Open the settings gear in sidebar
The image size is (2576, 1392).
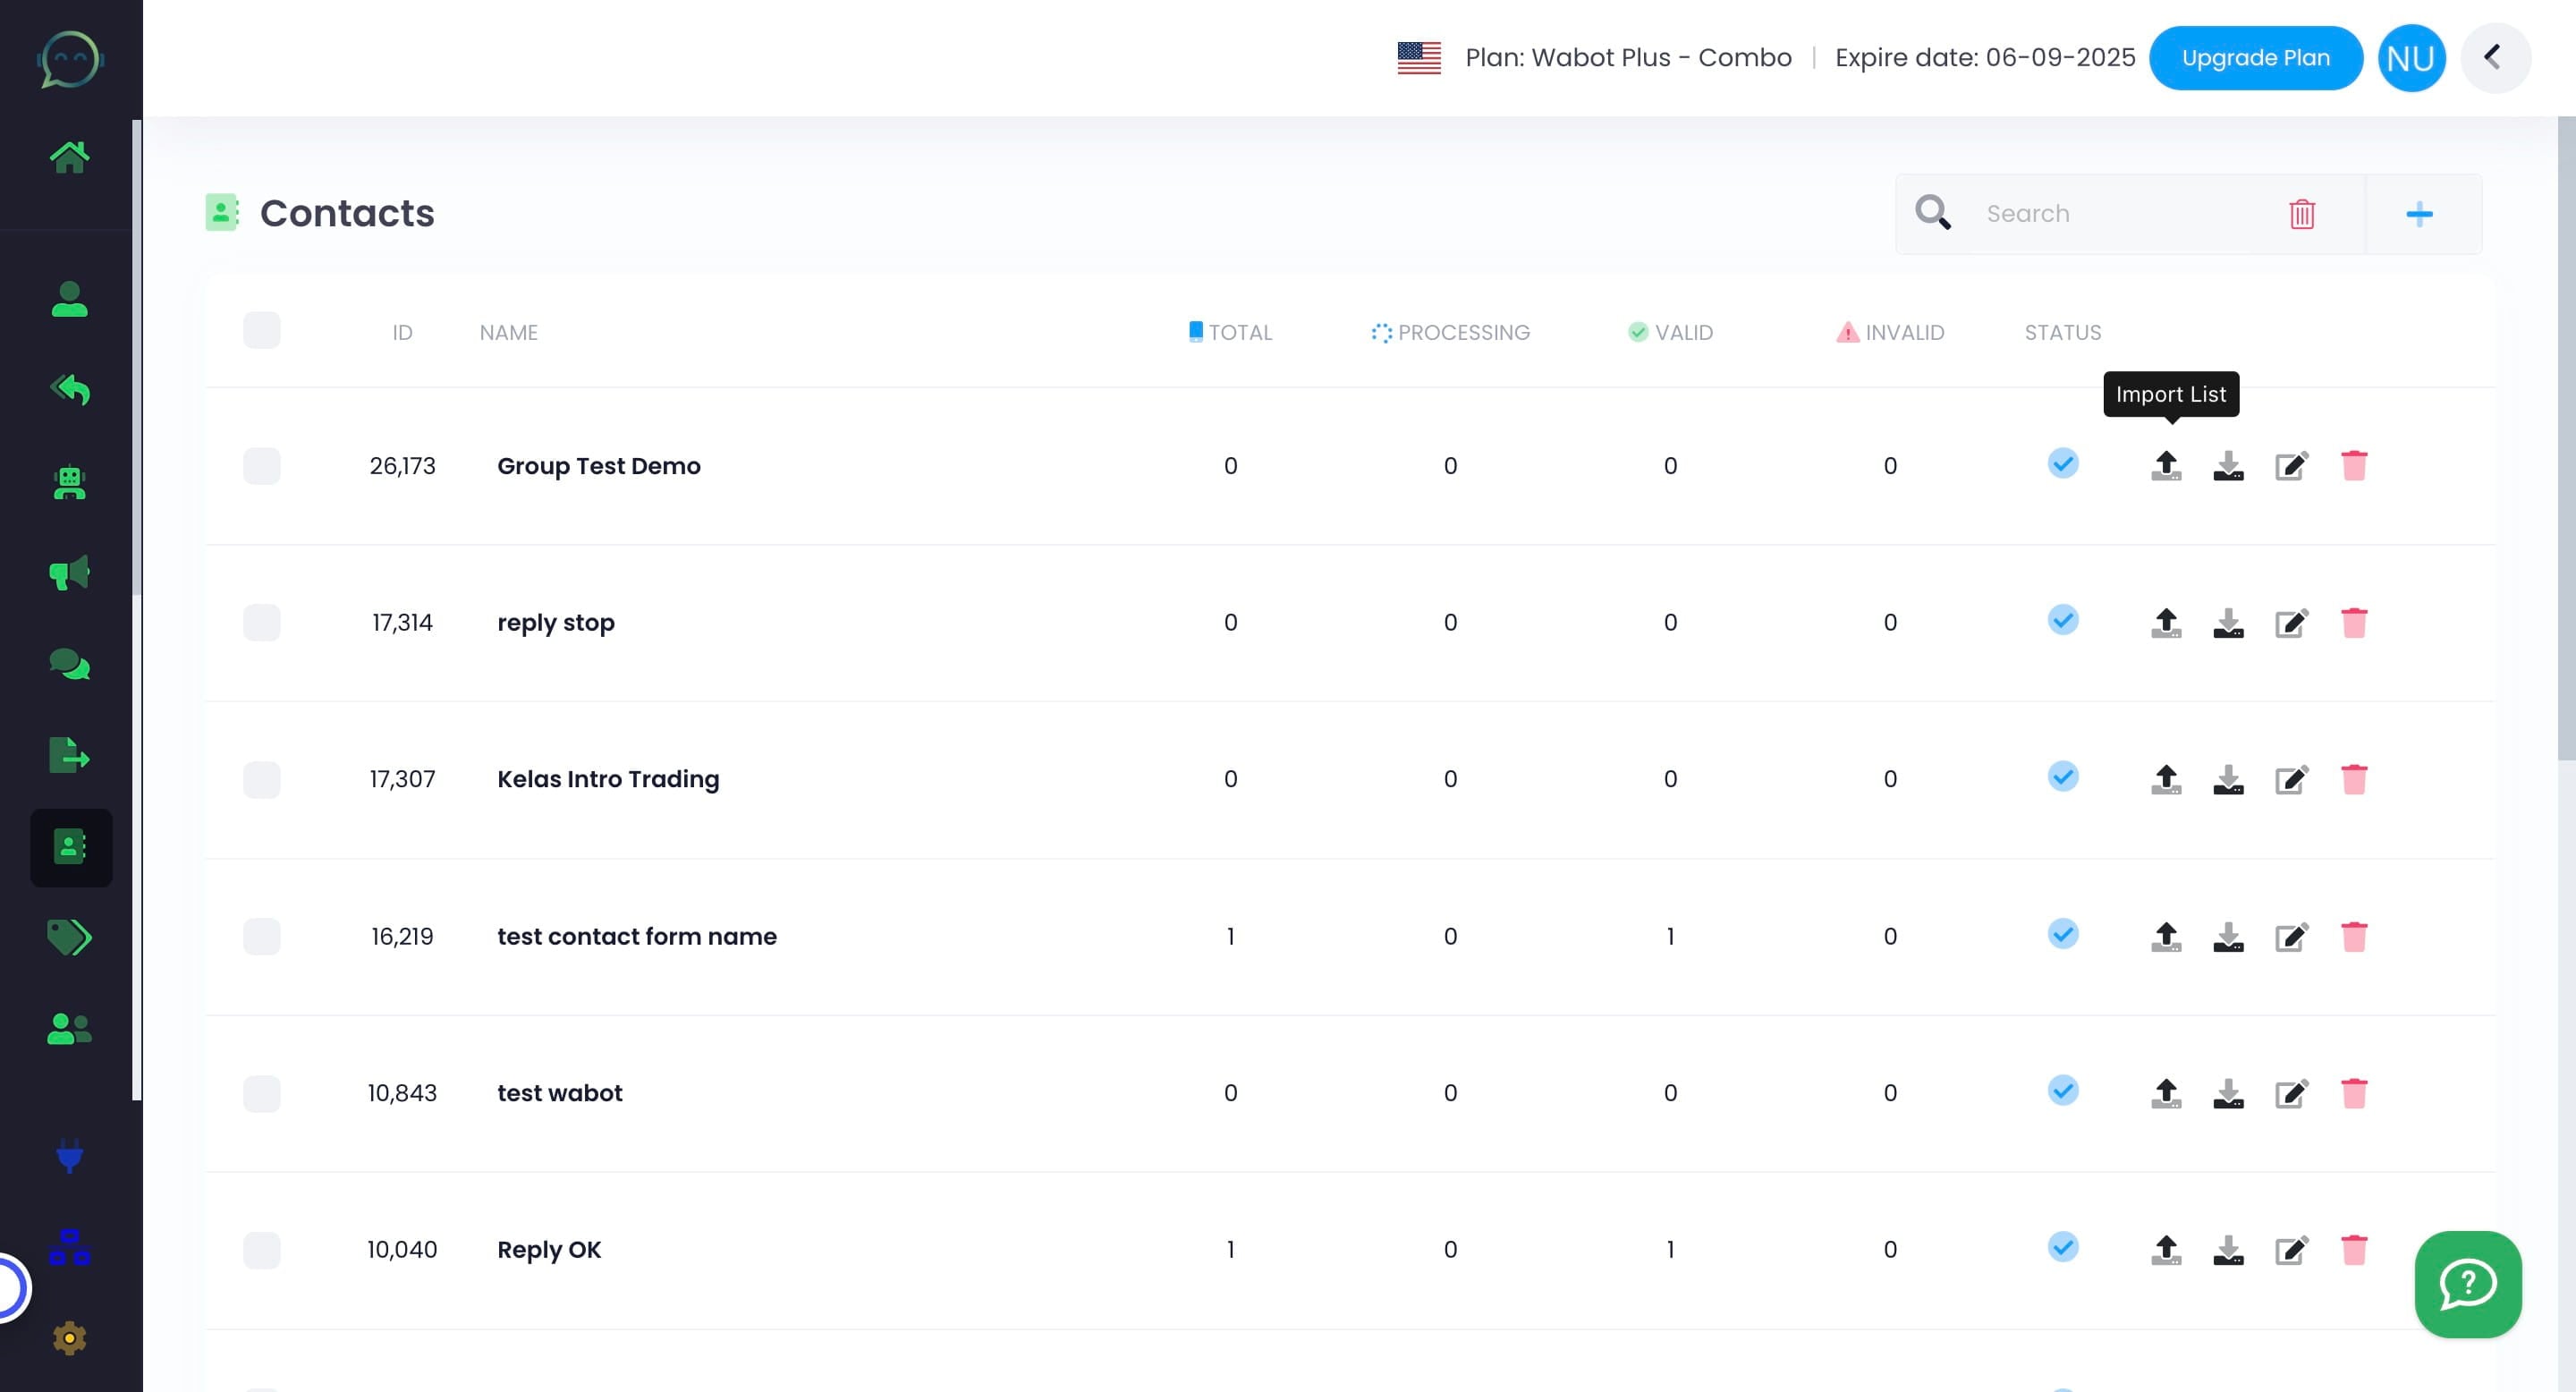click(69, 1338)
